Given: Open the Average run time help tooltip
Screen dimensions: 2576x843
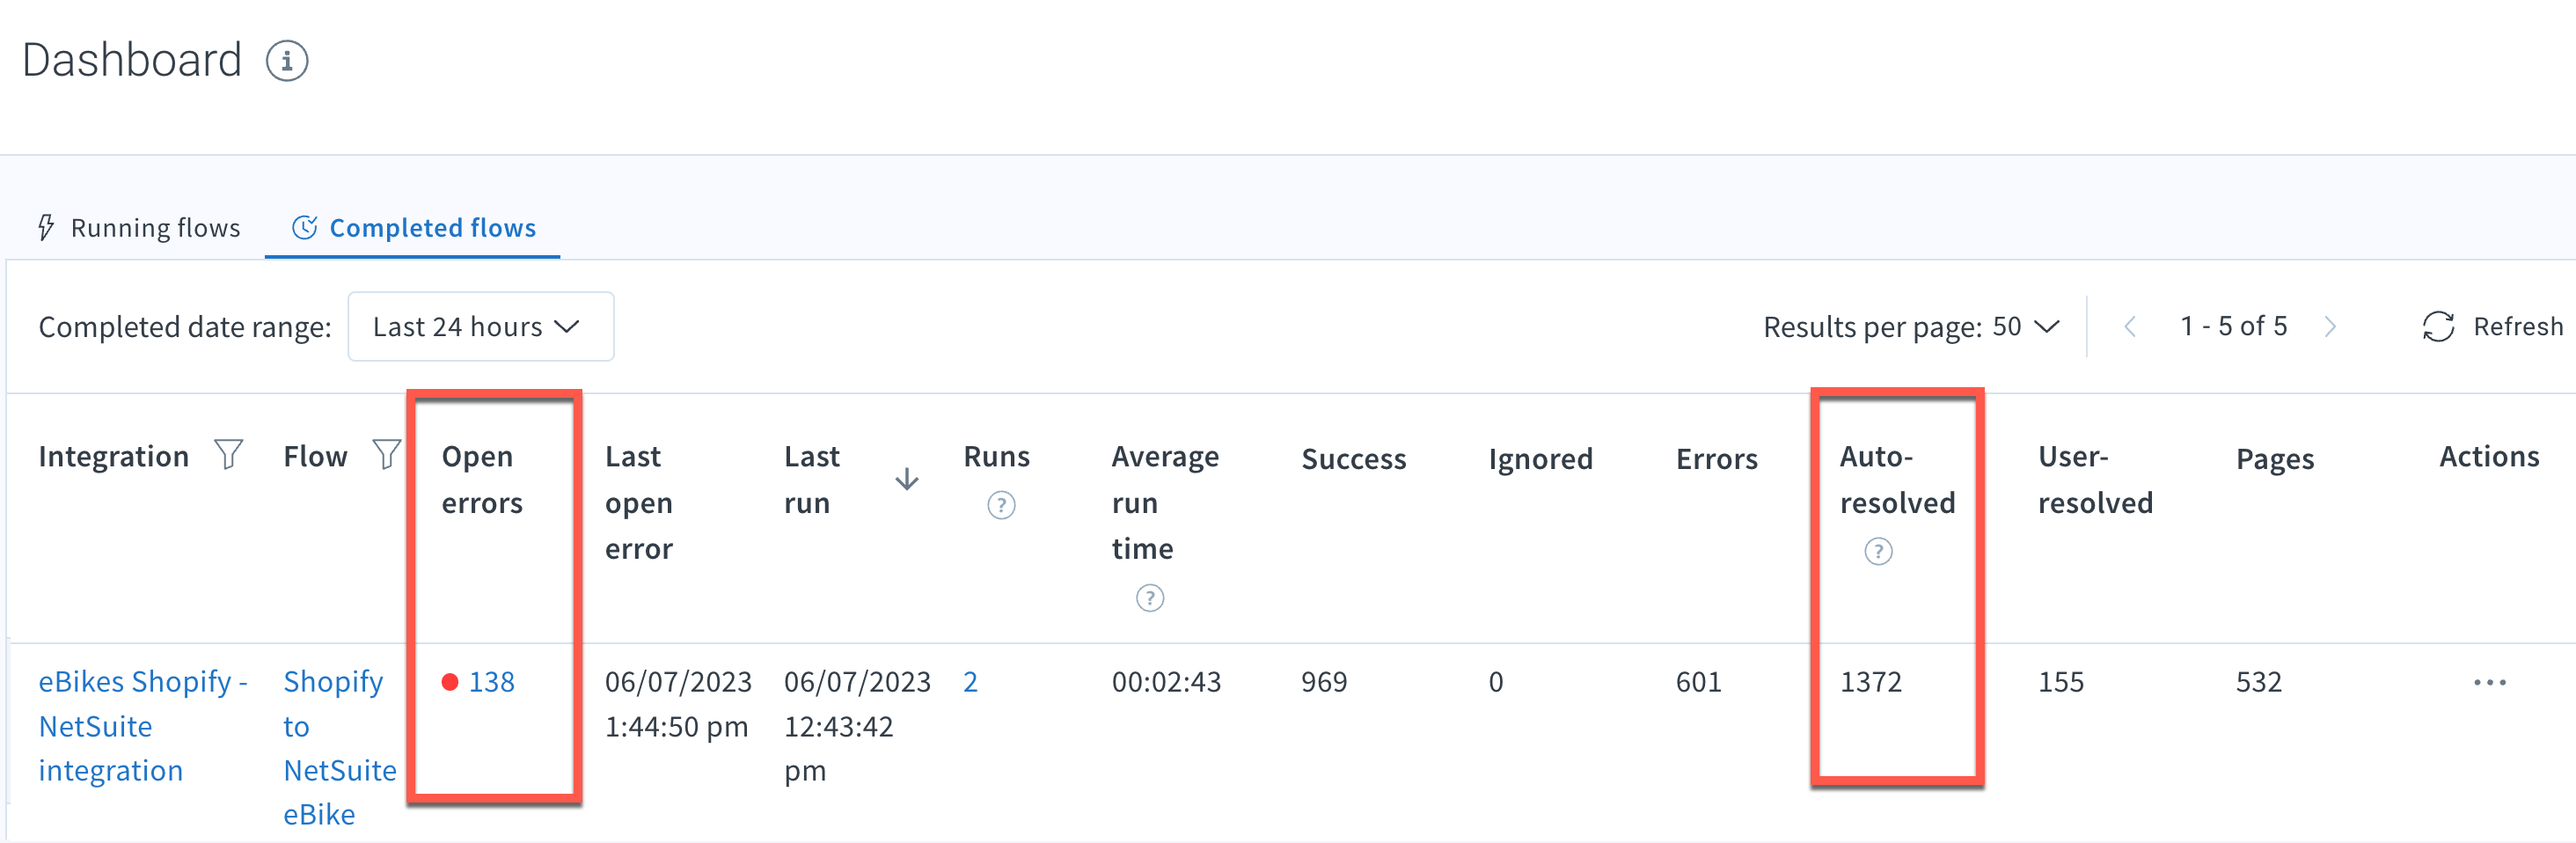Looking at the screenshot, I should click(1150, 598).
